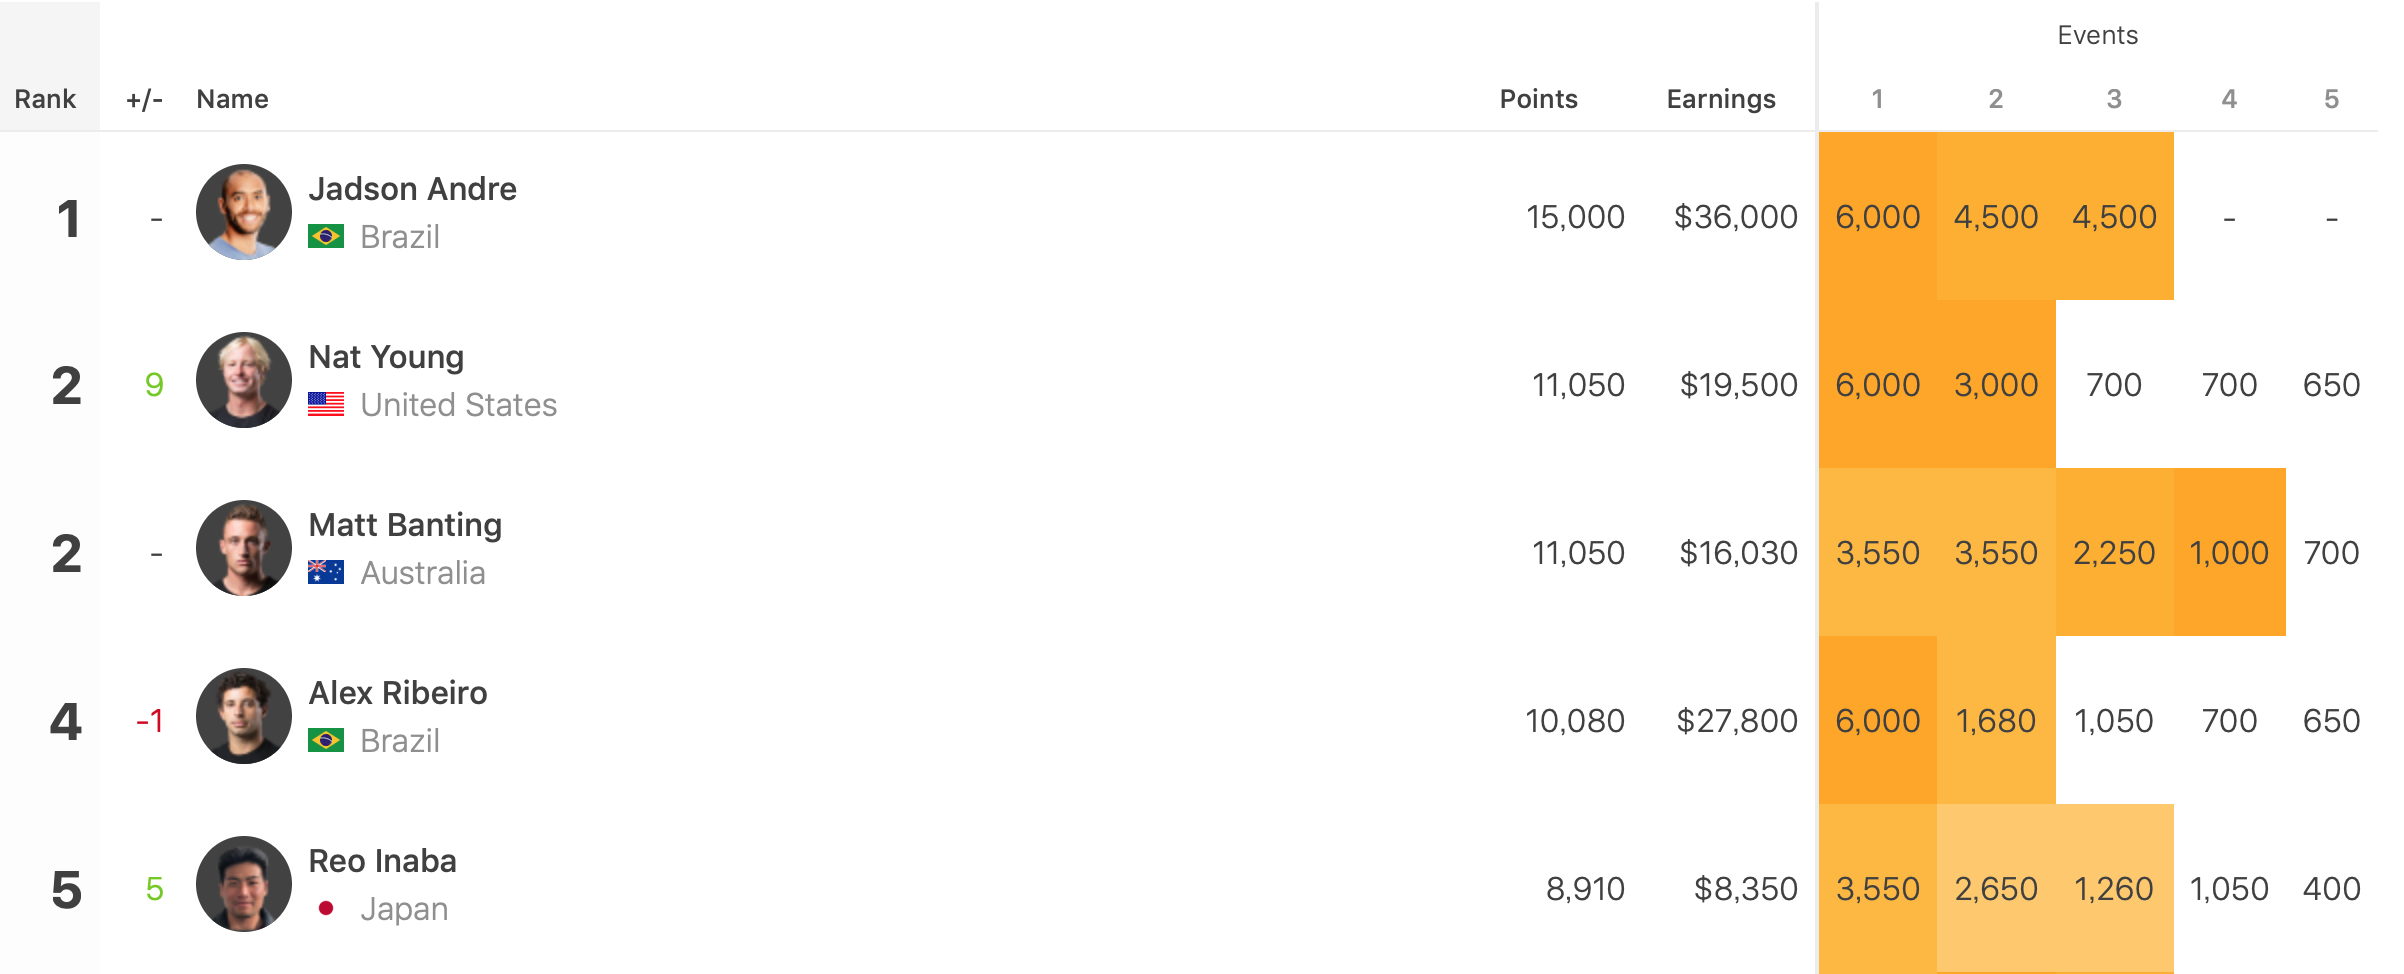2404x974 pixels.
Task: Open the Jadson Andre name link
Action: click(x=412, y=189)
